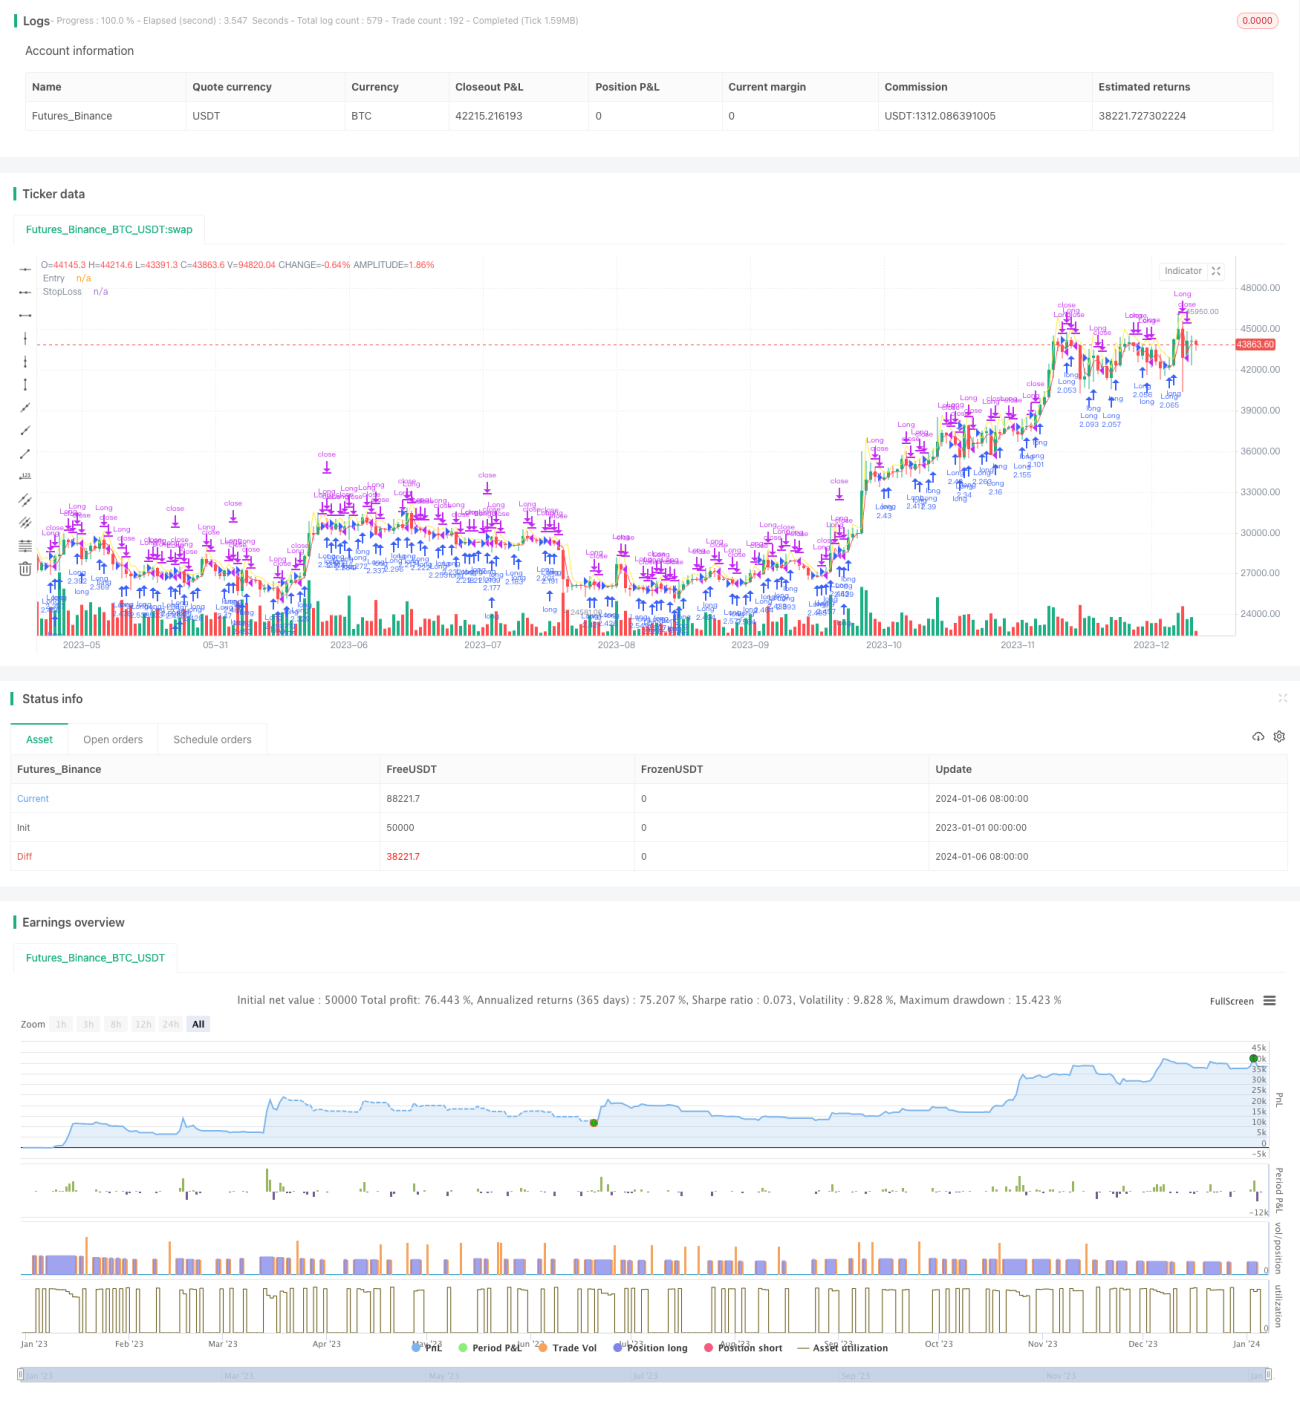
Task: Select the trash icon to delete drawings
Action: (x=25, y=569)
